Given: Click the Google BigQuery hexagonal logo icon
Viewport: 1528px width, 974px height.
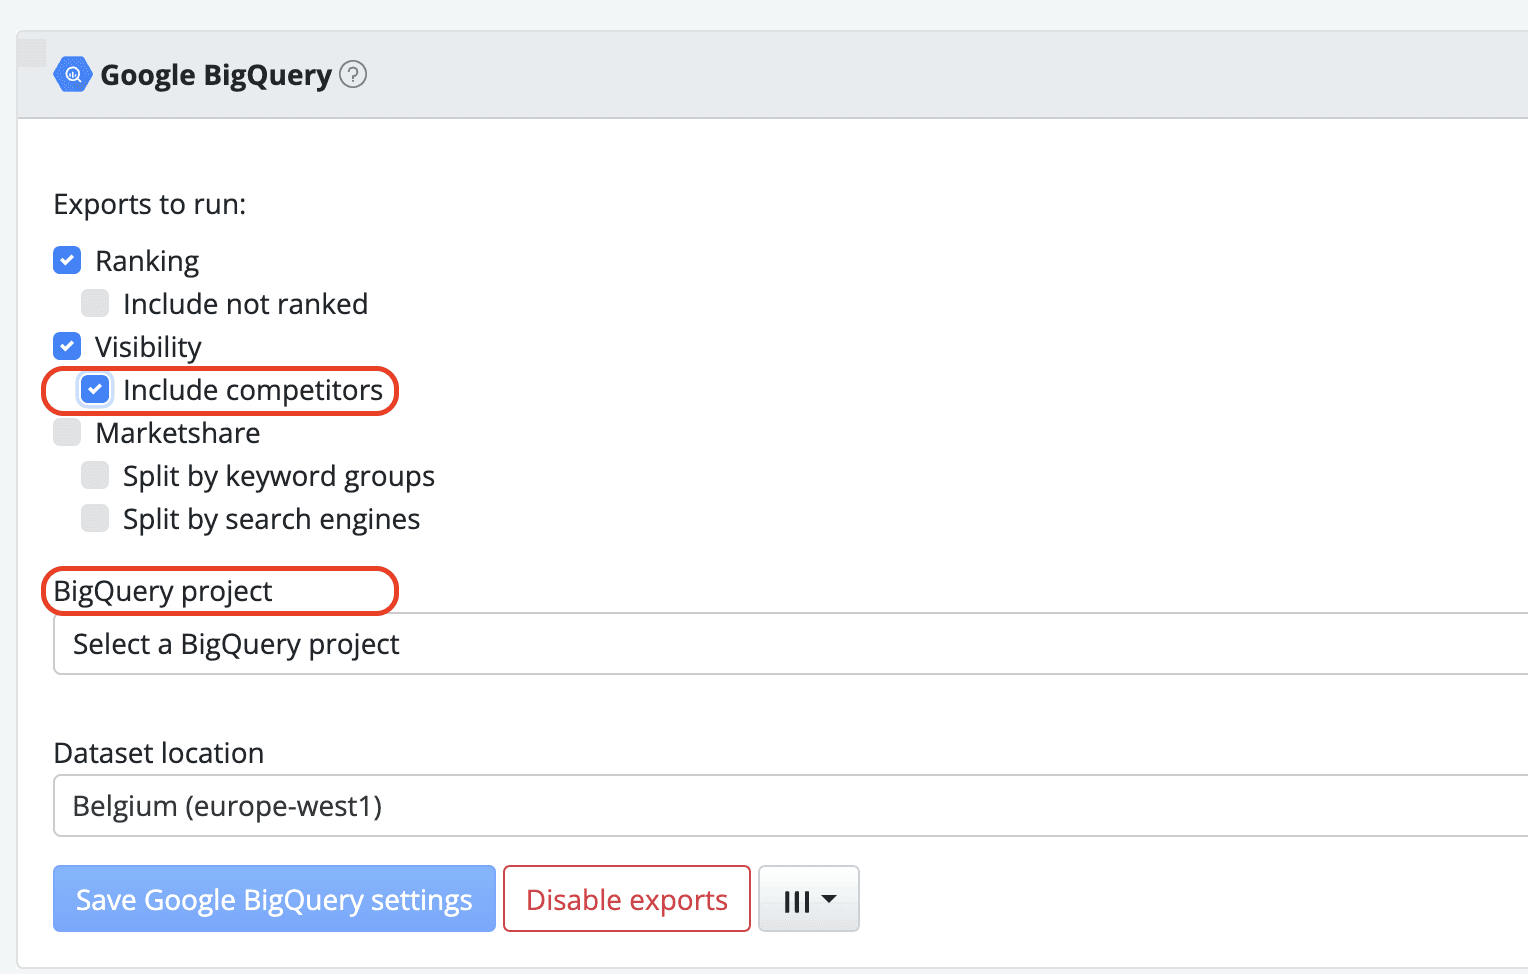Looking at the screenshot, I should click(73, 74).
